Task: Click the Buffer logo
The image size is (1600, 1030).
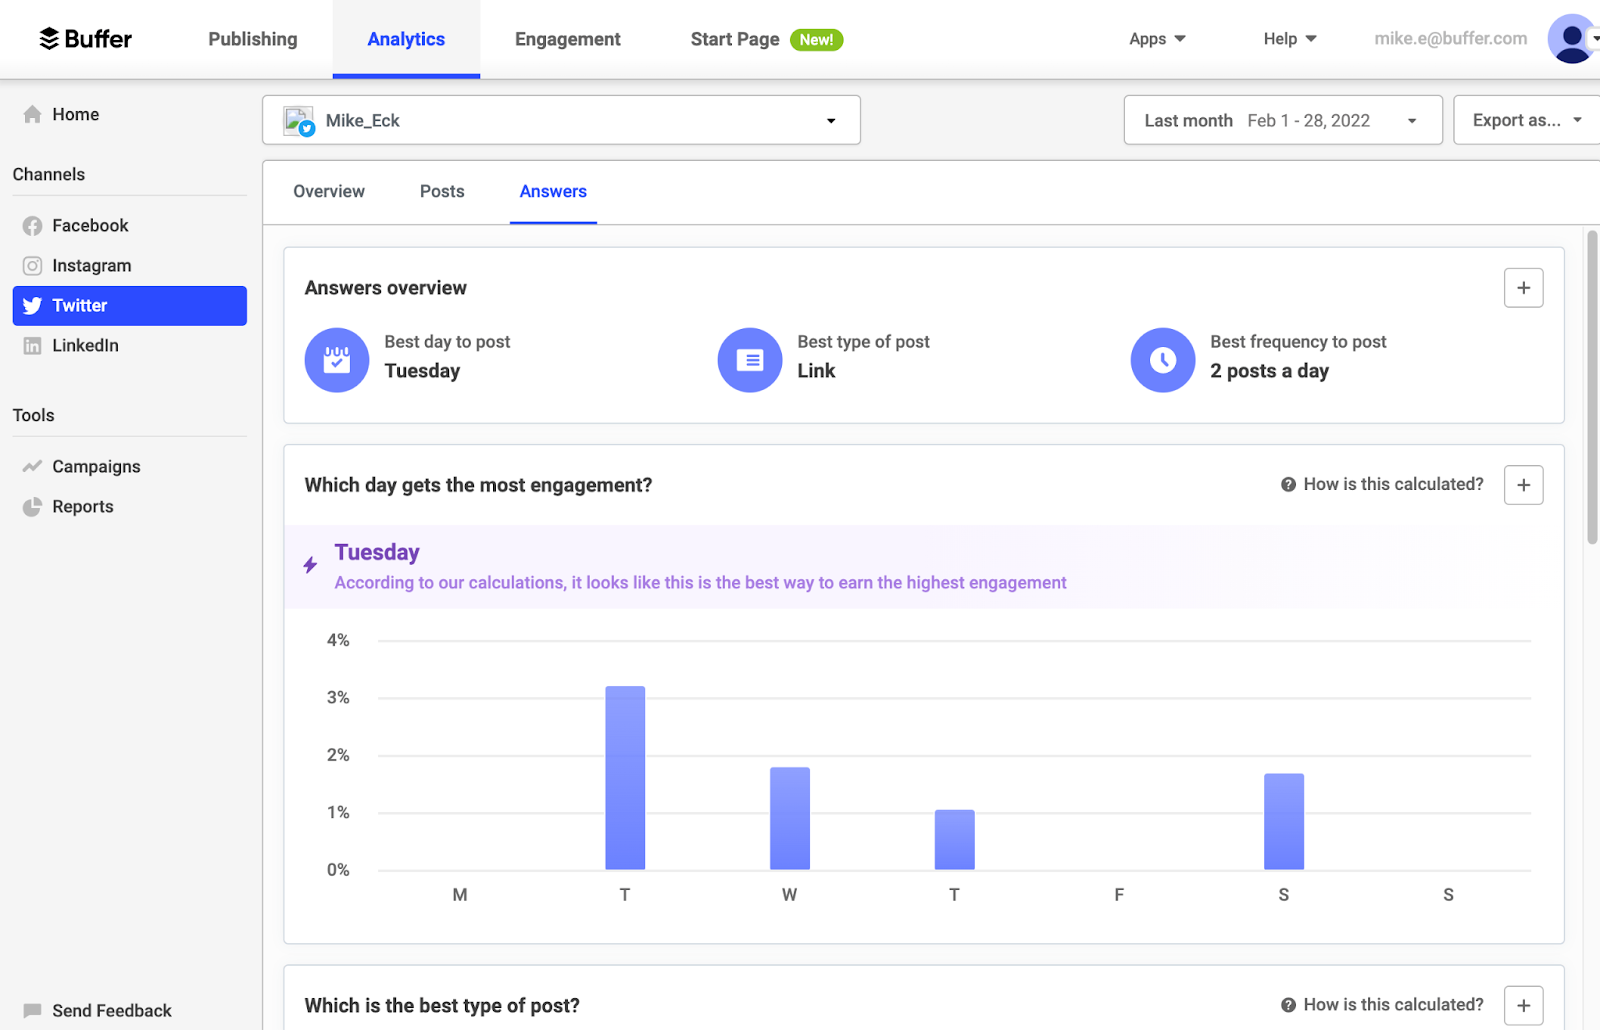Action: pos(84,39)
